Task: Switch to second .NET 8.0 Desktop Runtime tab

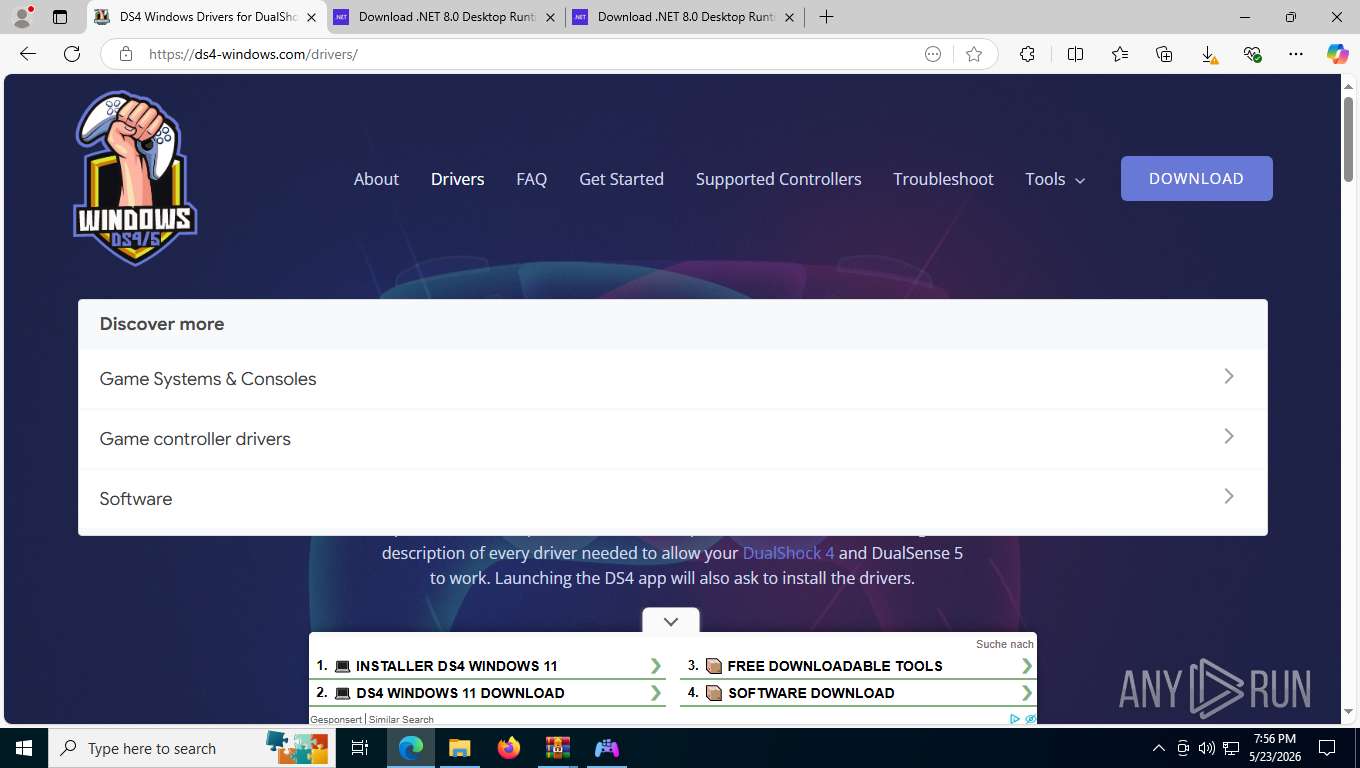Action: point(446,17)
